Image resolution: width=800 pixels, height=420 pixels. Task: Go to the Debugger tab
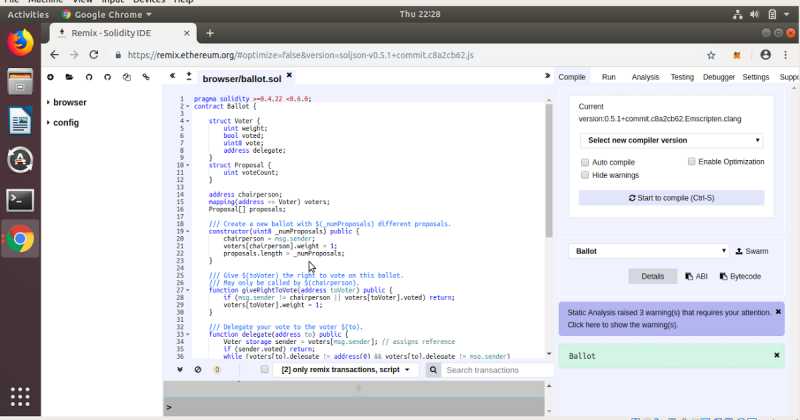click(719, 77)
